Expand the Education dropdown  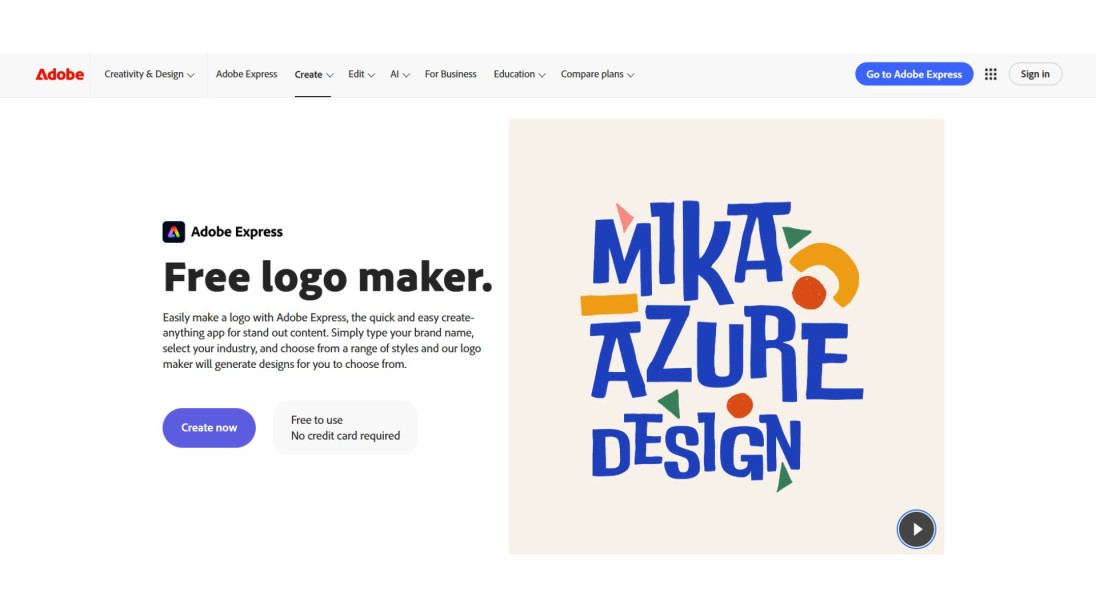pyautogui.click(x=519, y=74)
